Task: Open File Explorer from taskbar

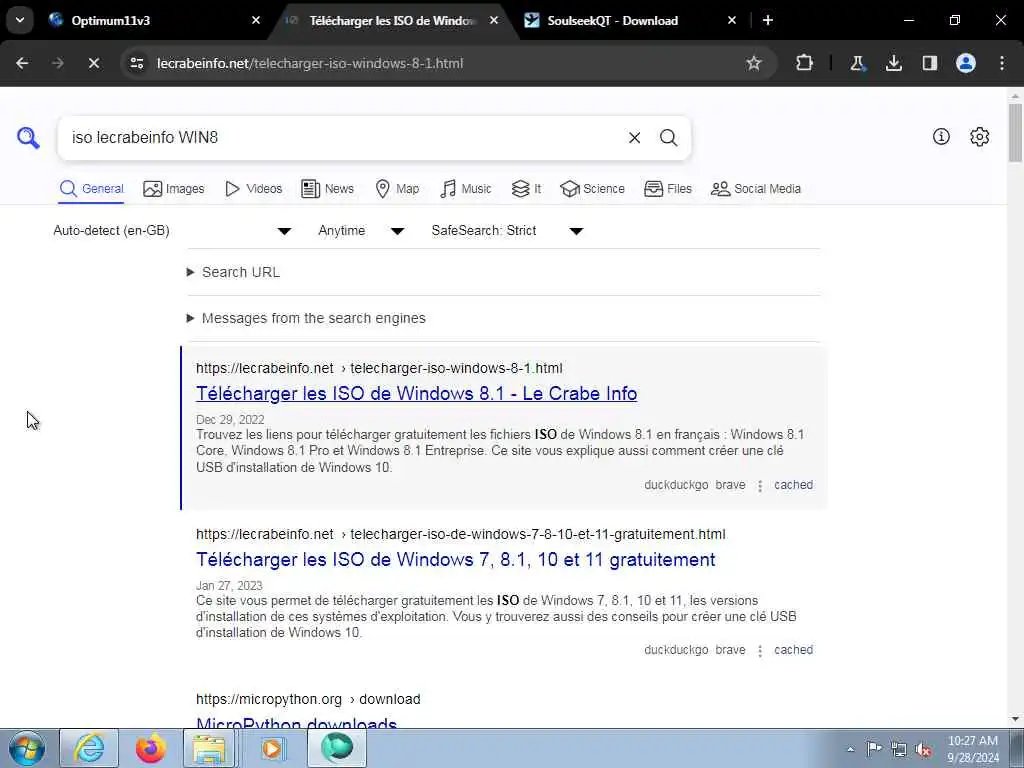Action: (x=208, y=748)
